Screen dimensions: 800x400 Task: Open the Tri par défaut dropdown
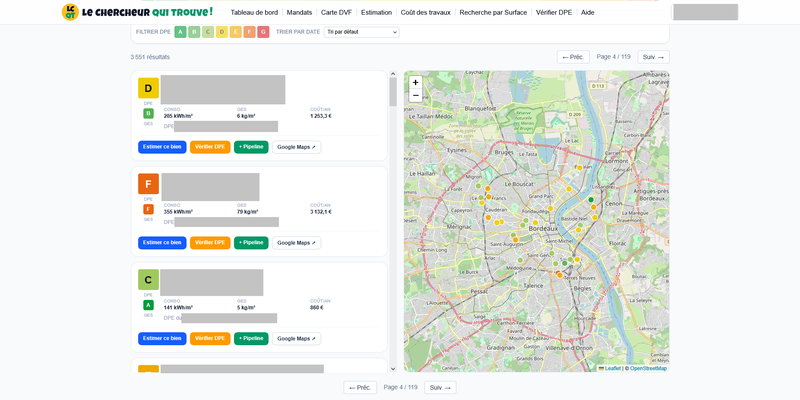pos(361,32)
